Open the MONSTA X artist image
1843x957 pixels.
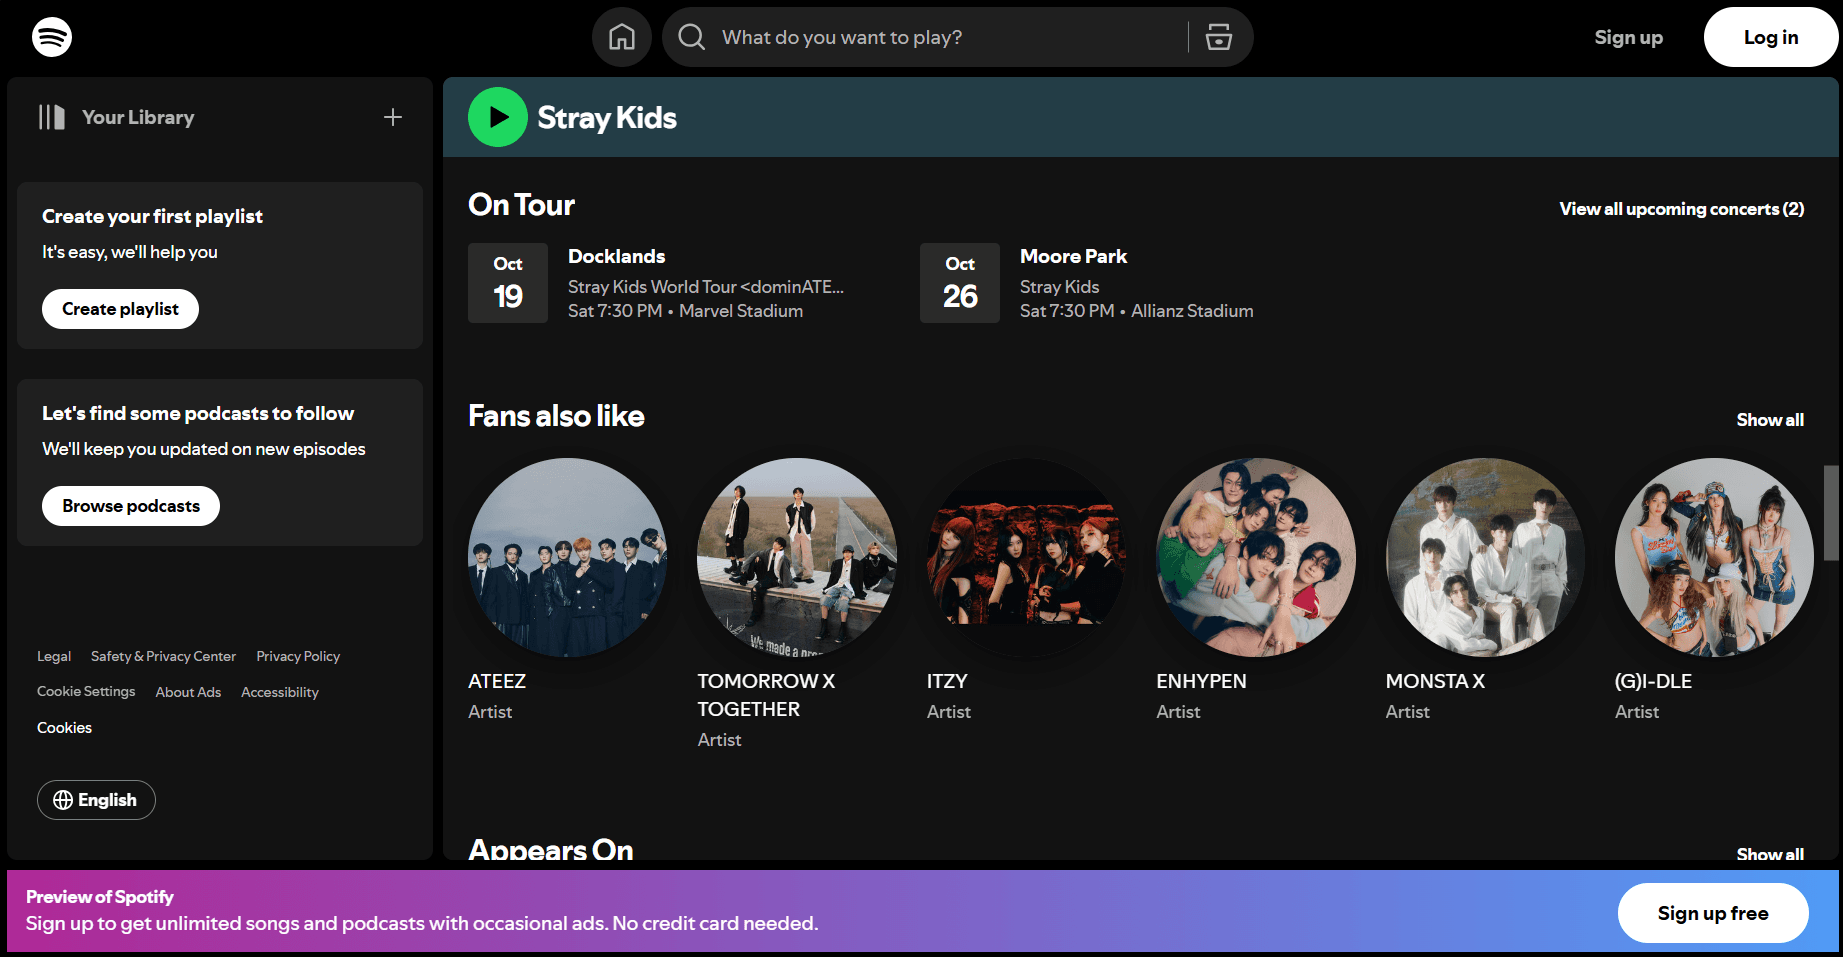tap(1486, 558)
